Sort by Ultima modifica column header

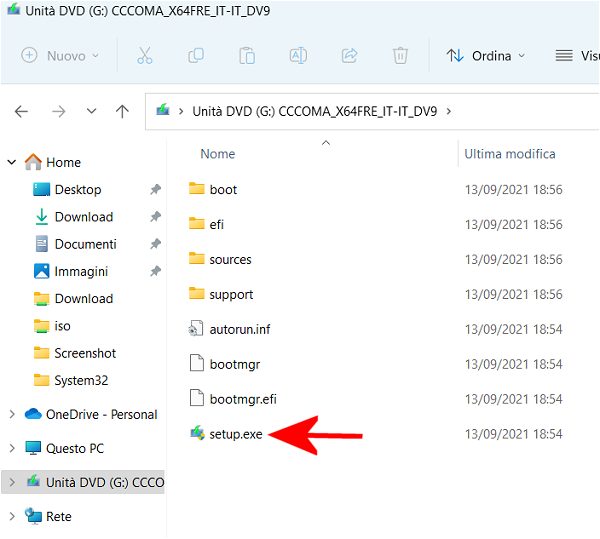point(510,154)
